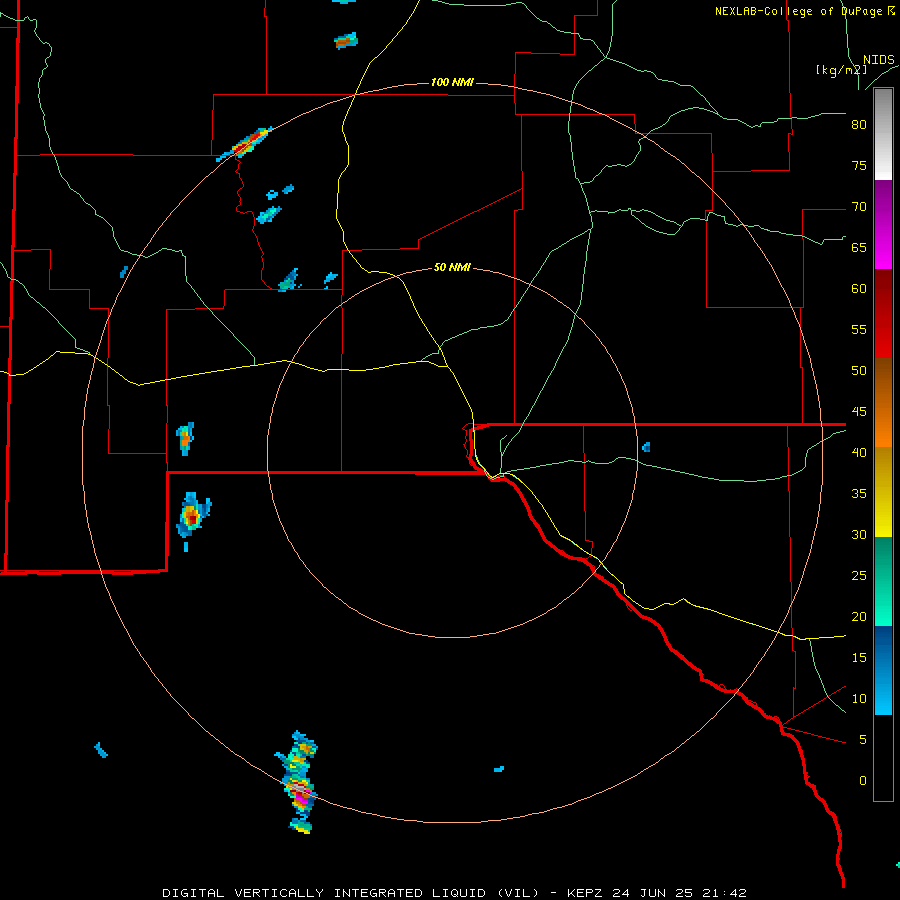Click the magenta-purple segment of the color bar
The width and height of the screenshot is (900, 900).
point(883,224)
